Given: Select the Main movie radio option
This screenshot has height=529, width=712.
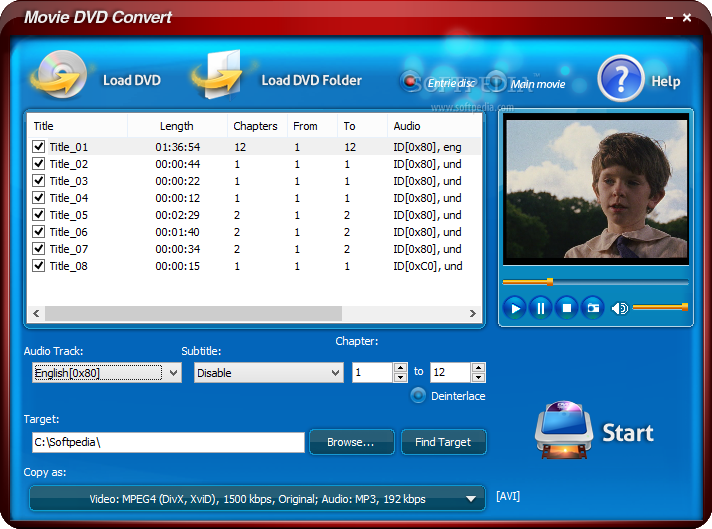Looking at the screenshot, I should (497, 82).
